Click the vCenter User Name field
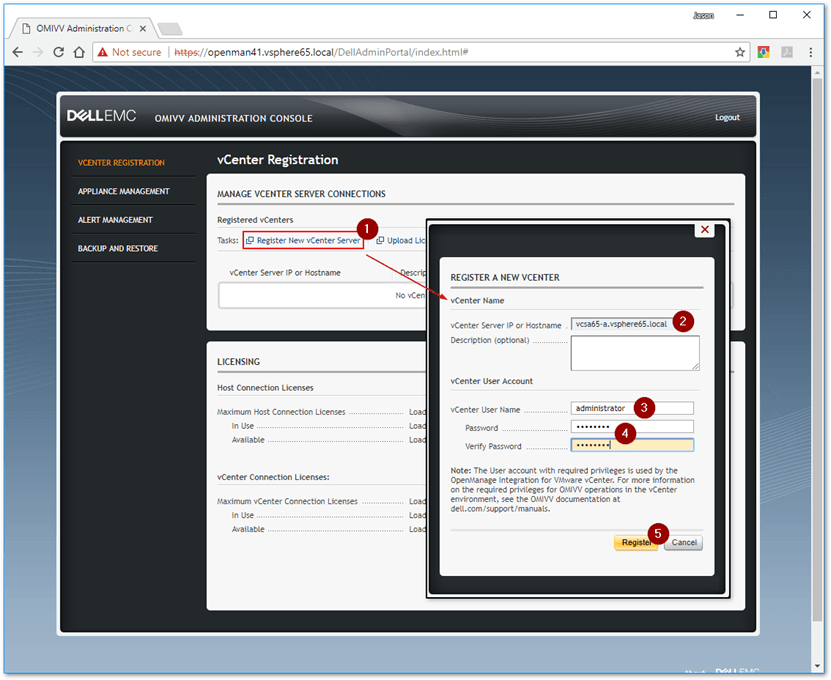This screenshot has width=831, height=680. [x=632, y=408]
